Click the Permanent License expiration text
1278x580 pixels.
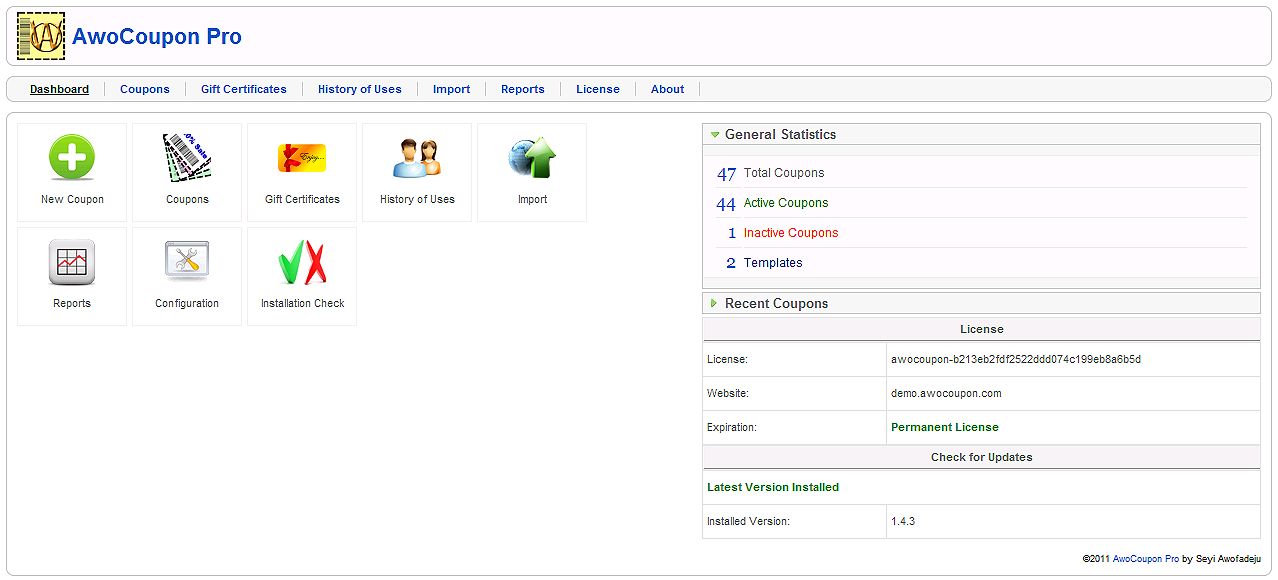tap(945, 427)
